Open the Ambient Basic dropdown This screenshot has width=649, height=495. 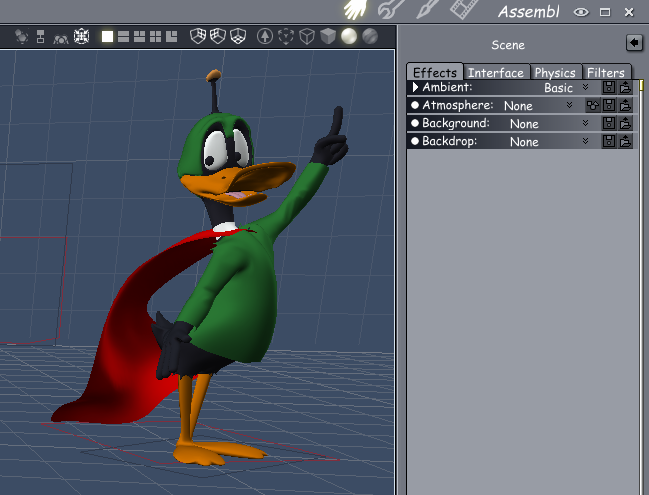tap(585, 87)
